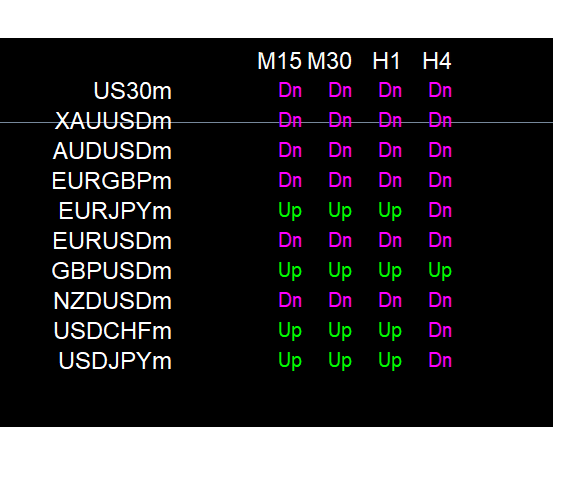Click USDCHFm H1 Up signal
The width and height of the screenshot is (579, 478).
point(390,331)
